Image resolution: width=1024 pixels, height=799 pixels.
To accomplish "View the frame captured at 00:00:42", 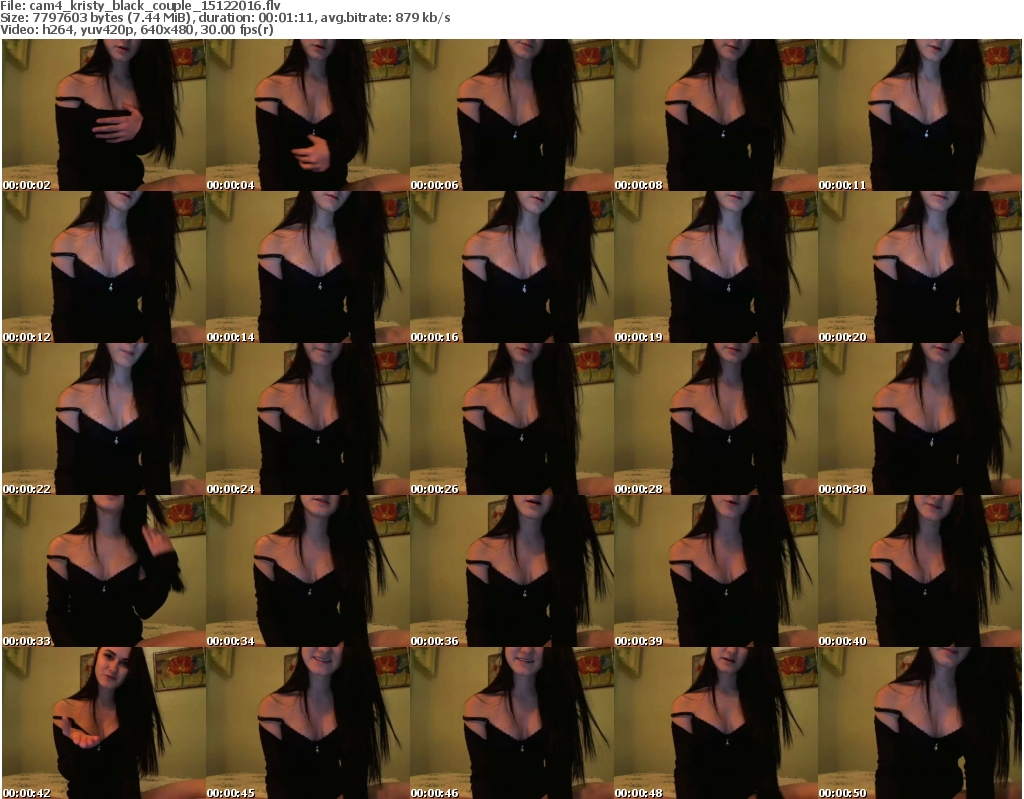I will [x=104, y=723].
